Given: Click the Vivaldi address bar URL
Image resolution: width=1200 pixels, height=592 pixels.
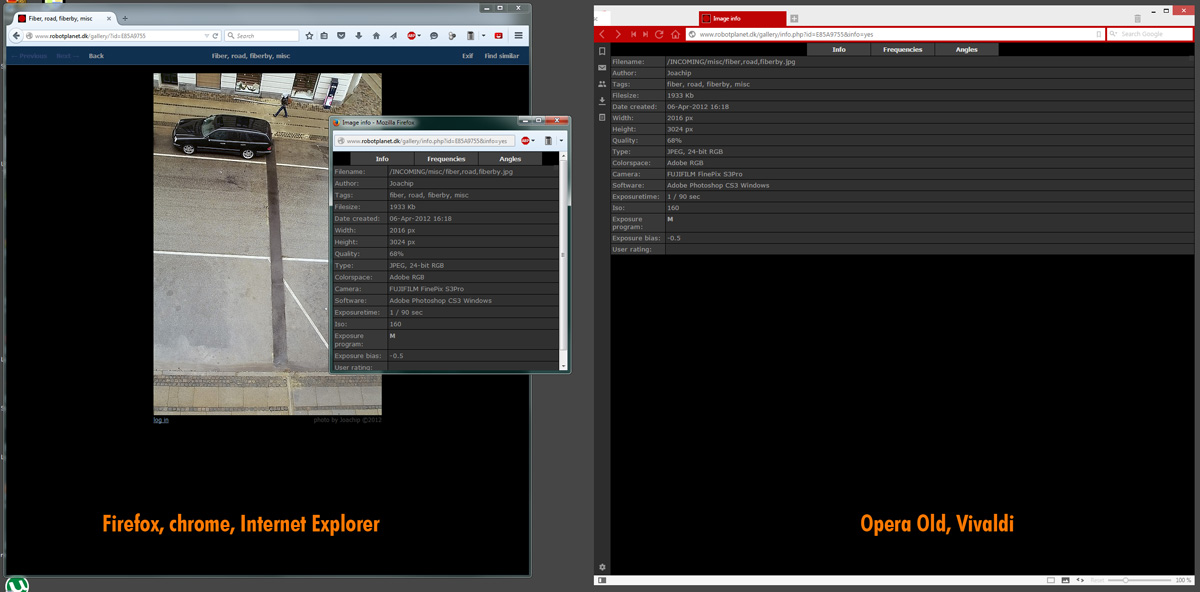Looking at the screenshot, I should 894,34.
